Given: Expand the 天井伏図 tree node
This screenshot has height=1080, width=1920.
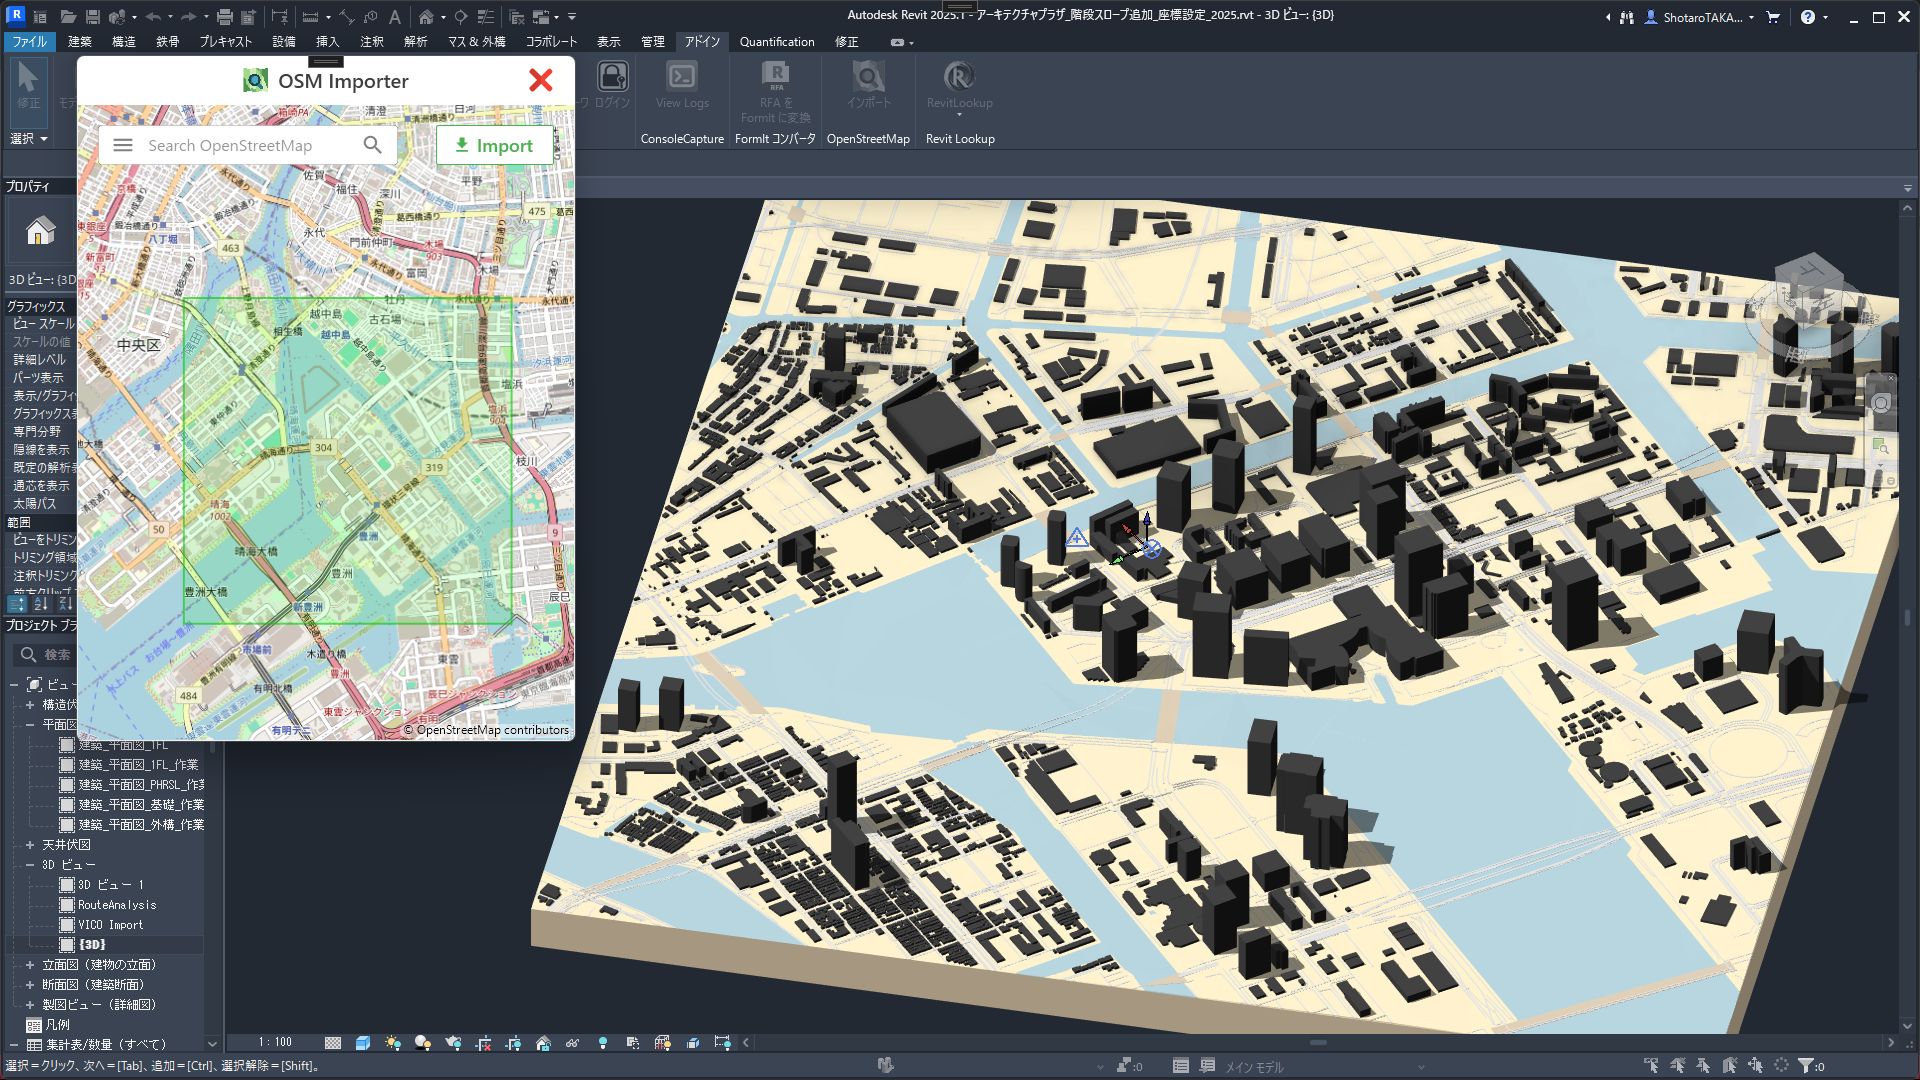Looking at the screenshot, I should point(30,845).
